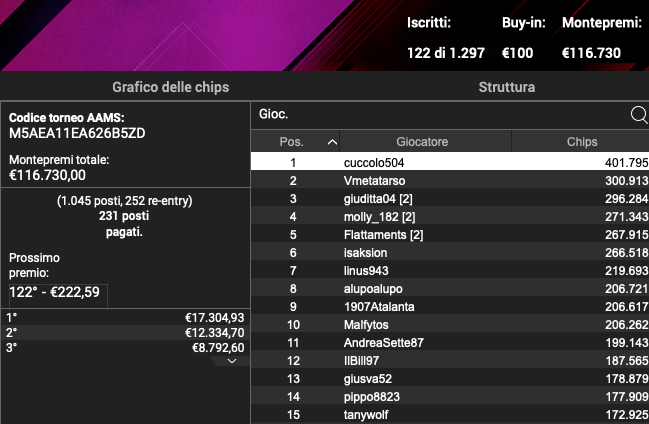Click the Prossimo premio 122° value box
The height and width of the screenshot is (424, 649).
[x=57, y=293]
